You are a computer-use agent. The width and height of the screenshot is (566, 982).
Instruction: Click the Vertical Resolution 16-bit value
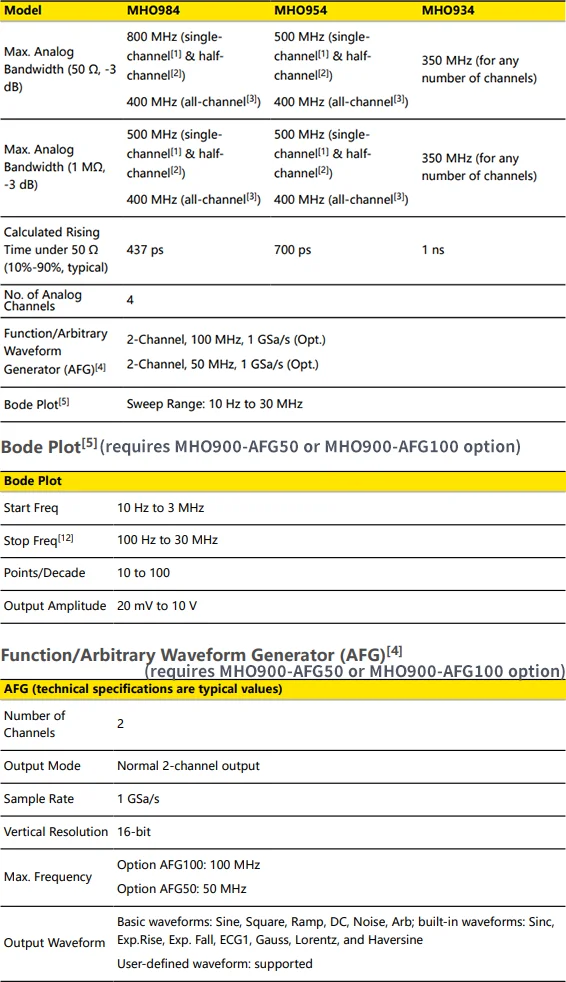coord(134,832)
